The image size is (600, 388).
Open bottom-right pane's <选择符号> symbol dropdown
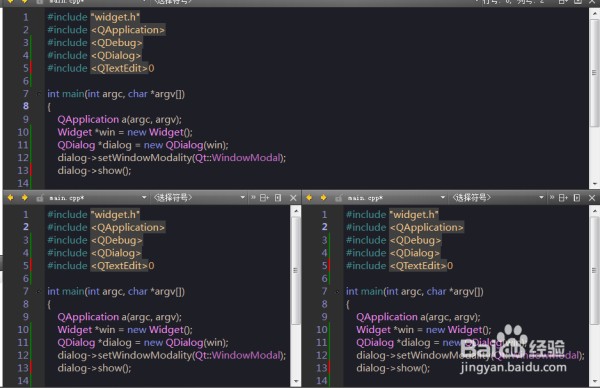(498, 198)
